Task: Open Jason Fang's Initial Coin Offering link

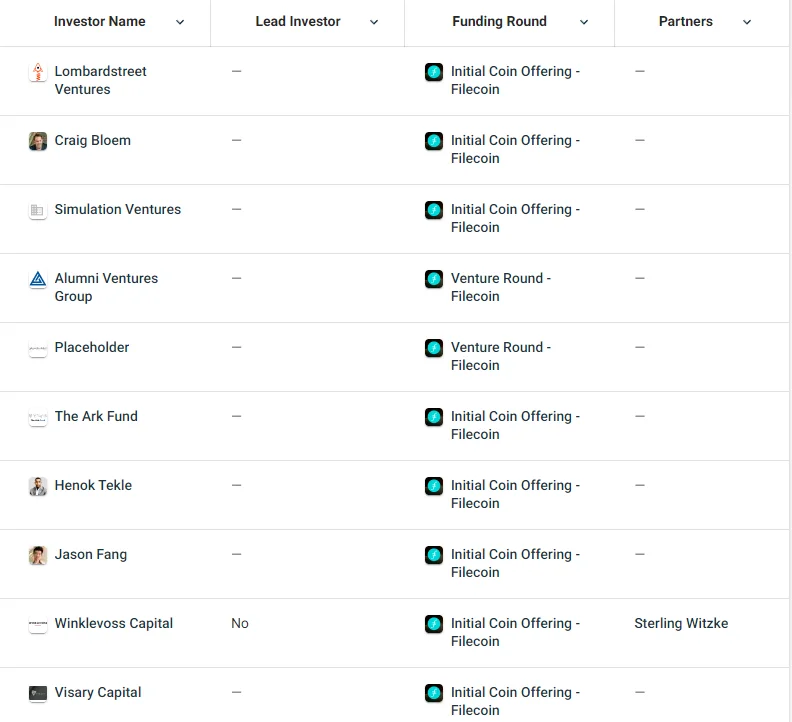Action: click(x=515, y=563)
